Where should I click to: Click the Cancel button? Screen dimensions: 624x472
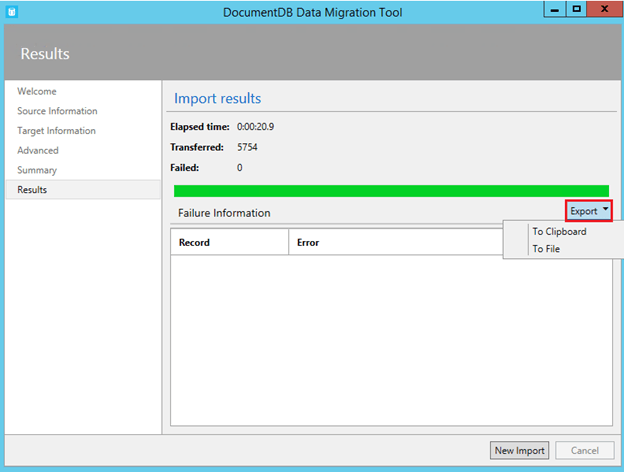(x=584, y=451)
